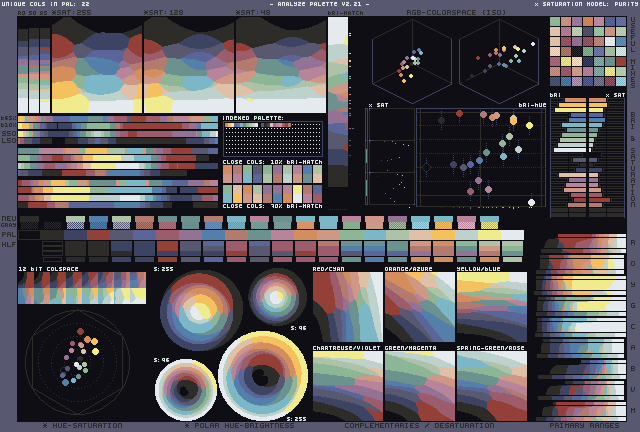
Task: Click the "INDEXED PALETTE:" label
Action: click(x=253, y=118)
